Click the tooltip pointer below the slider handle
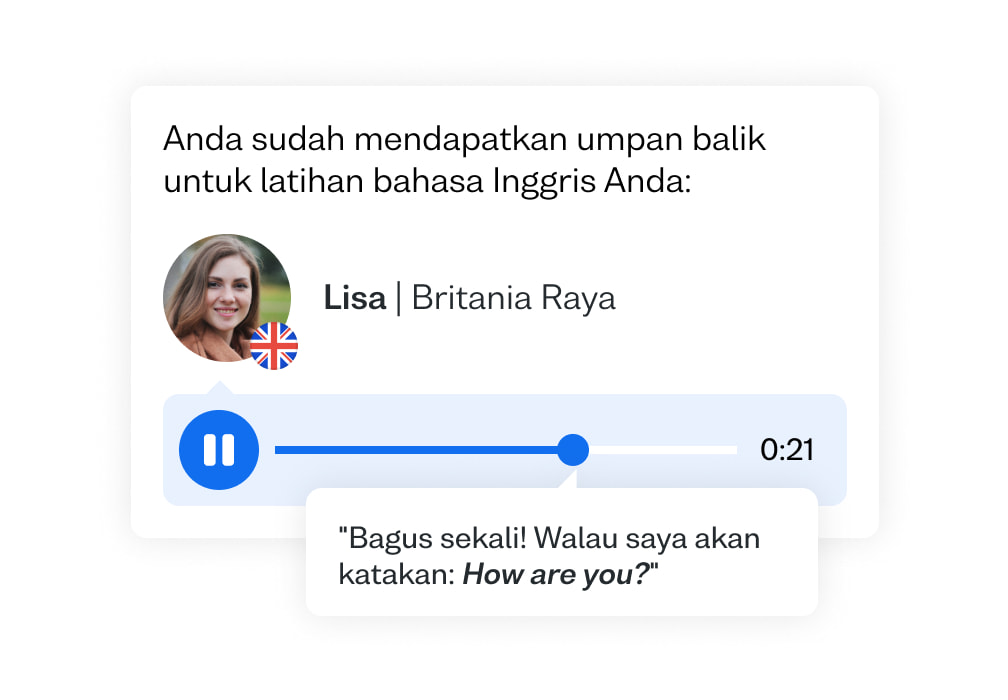 [x=568, y=480]
